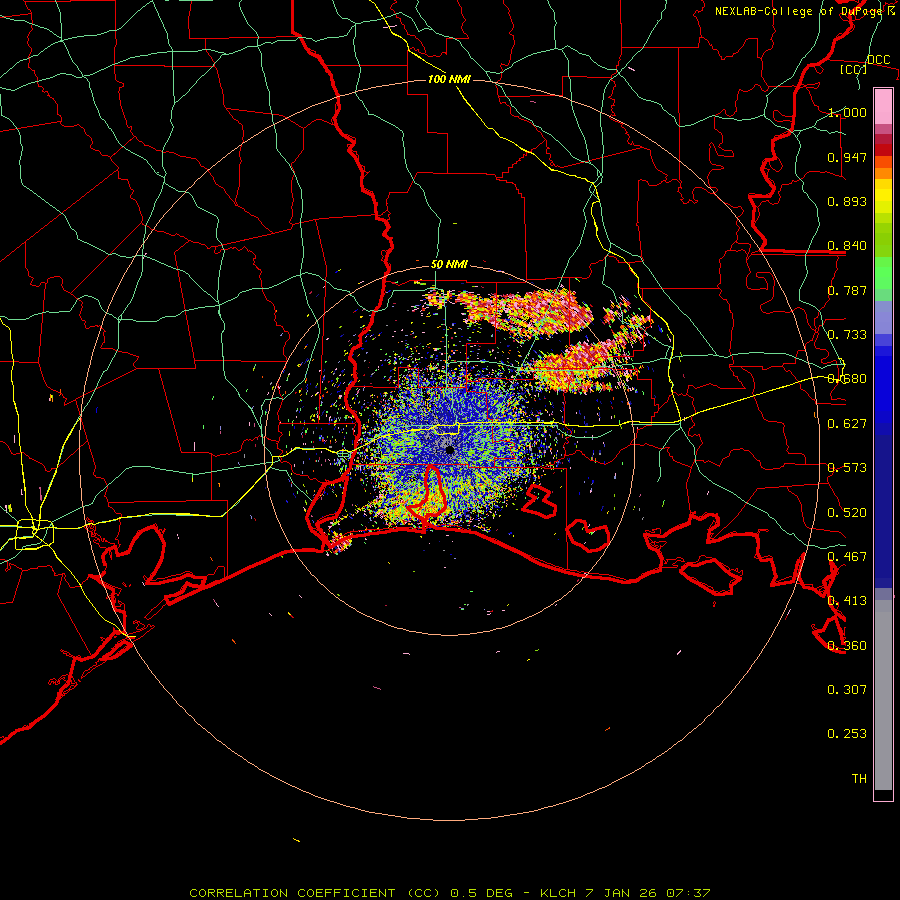Click the 0.733 value on color scale
Screen dimensions: 900x900
coord(847,335)
